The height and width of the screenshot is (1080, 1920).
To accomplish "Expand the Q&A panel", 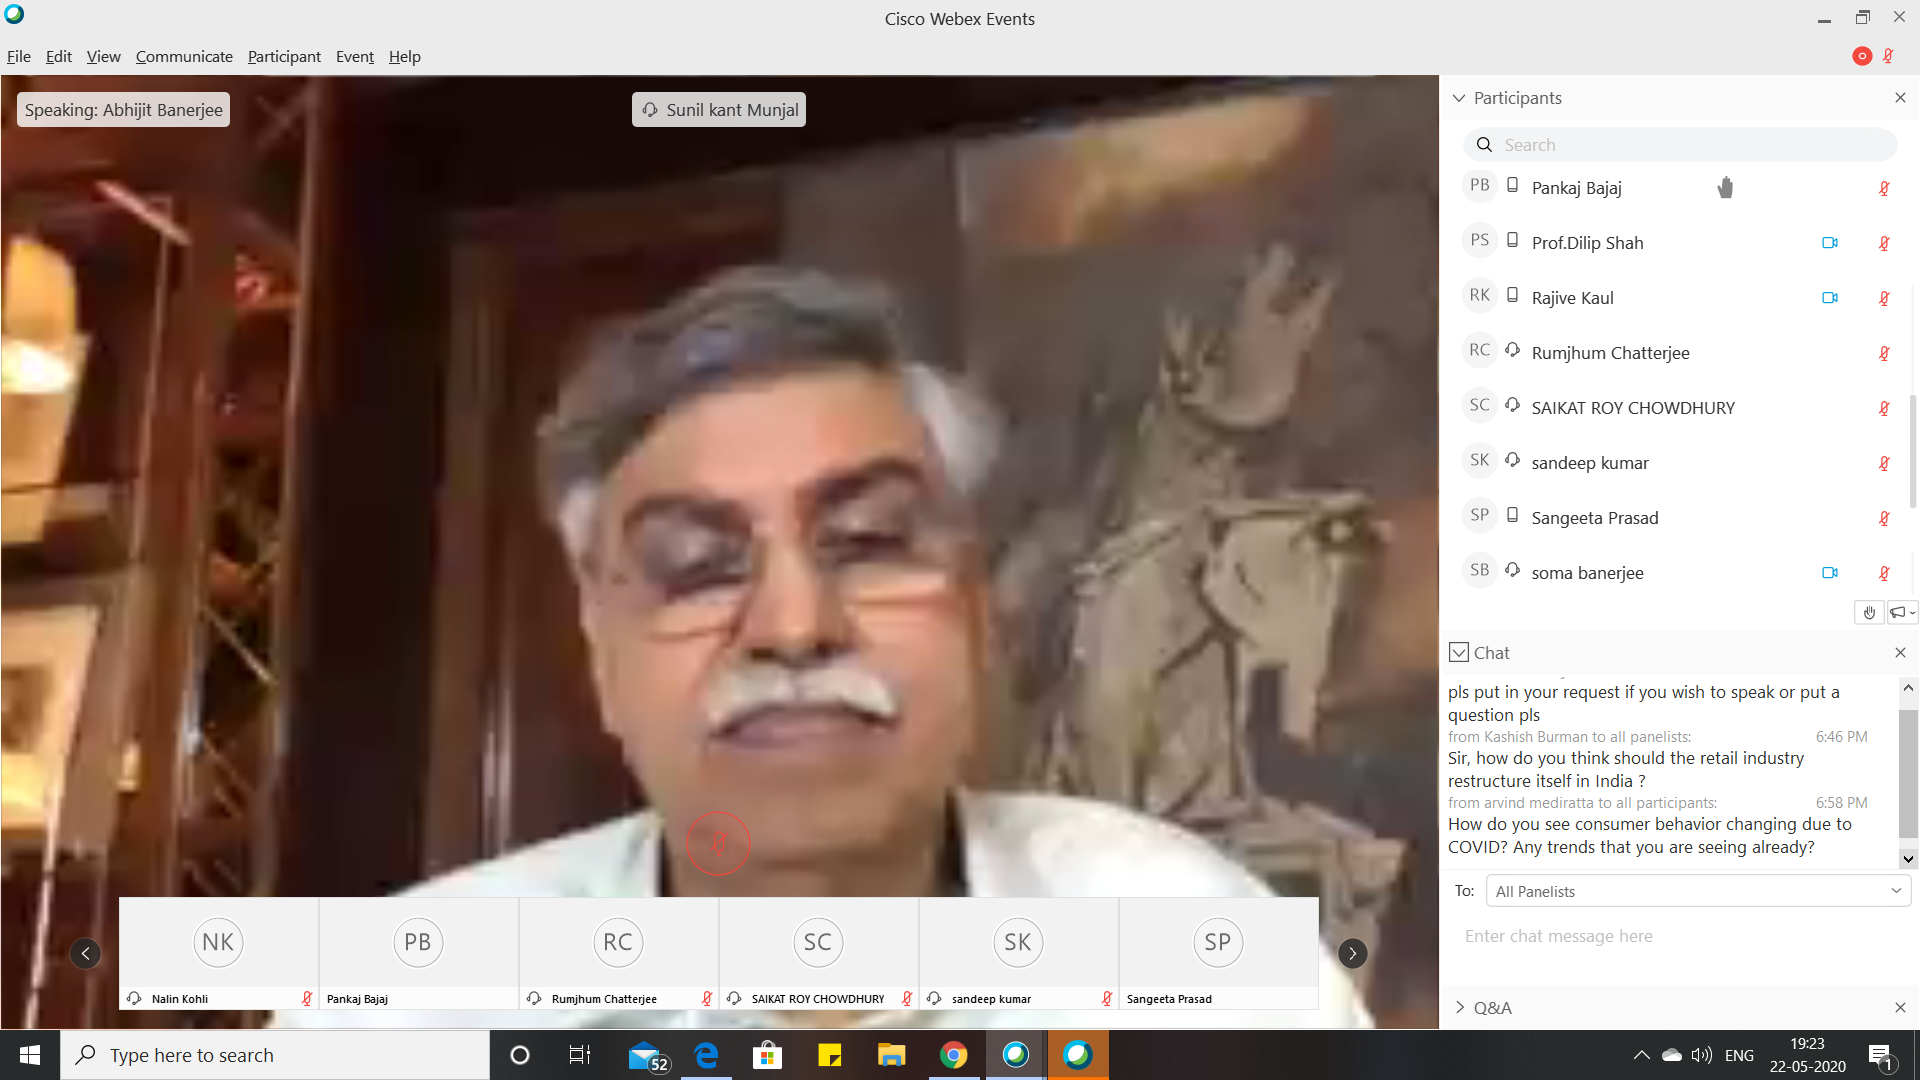I will (1459, 1008).
